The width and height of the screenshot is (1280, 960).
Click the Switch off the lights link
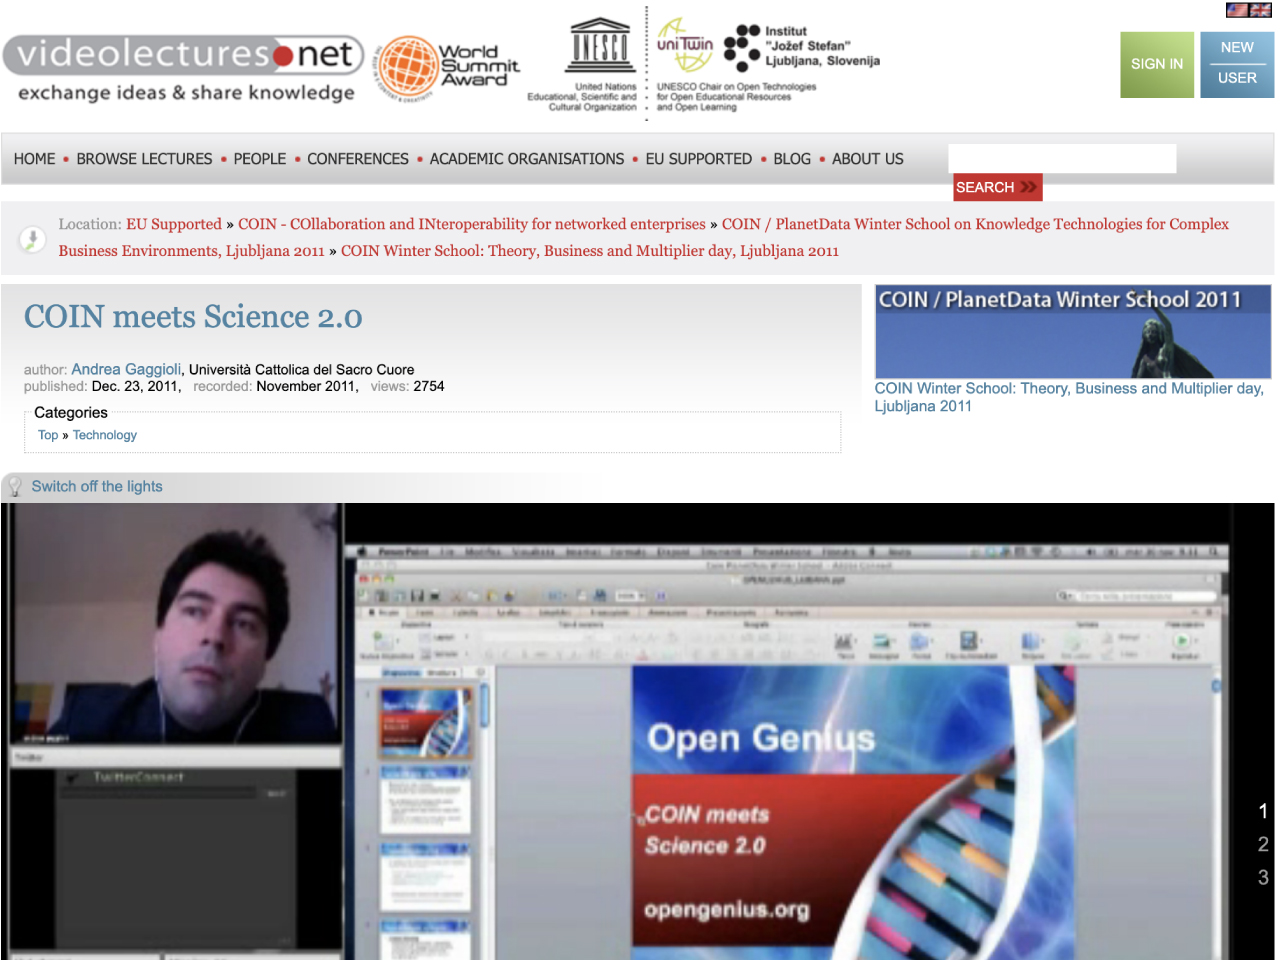tap(97, 486)
